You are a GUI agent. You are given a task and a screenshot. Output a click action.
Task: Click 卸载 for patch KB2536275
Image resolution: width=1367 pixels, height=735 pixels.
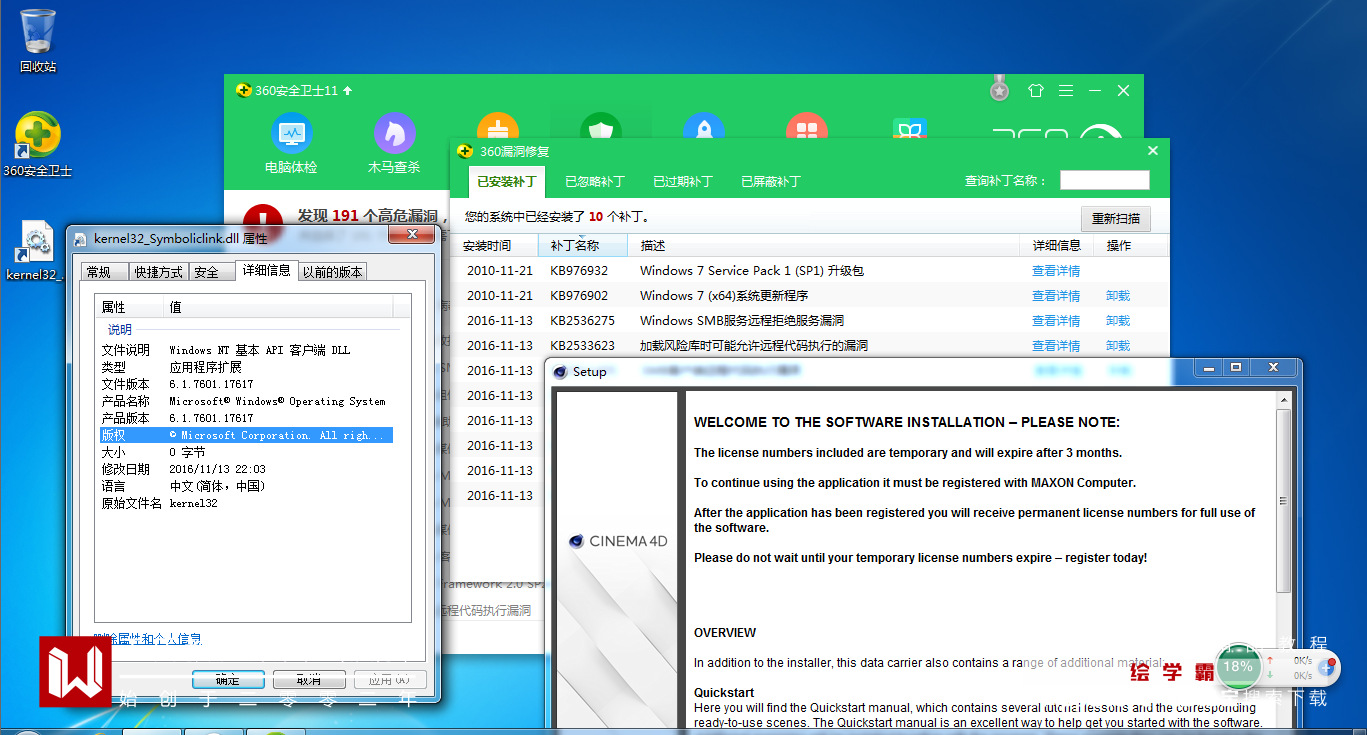1118,321
